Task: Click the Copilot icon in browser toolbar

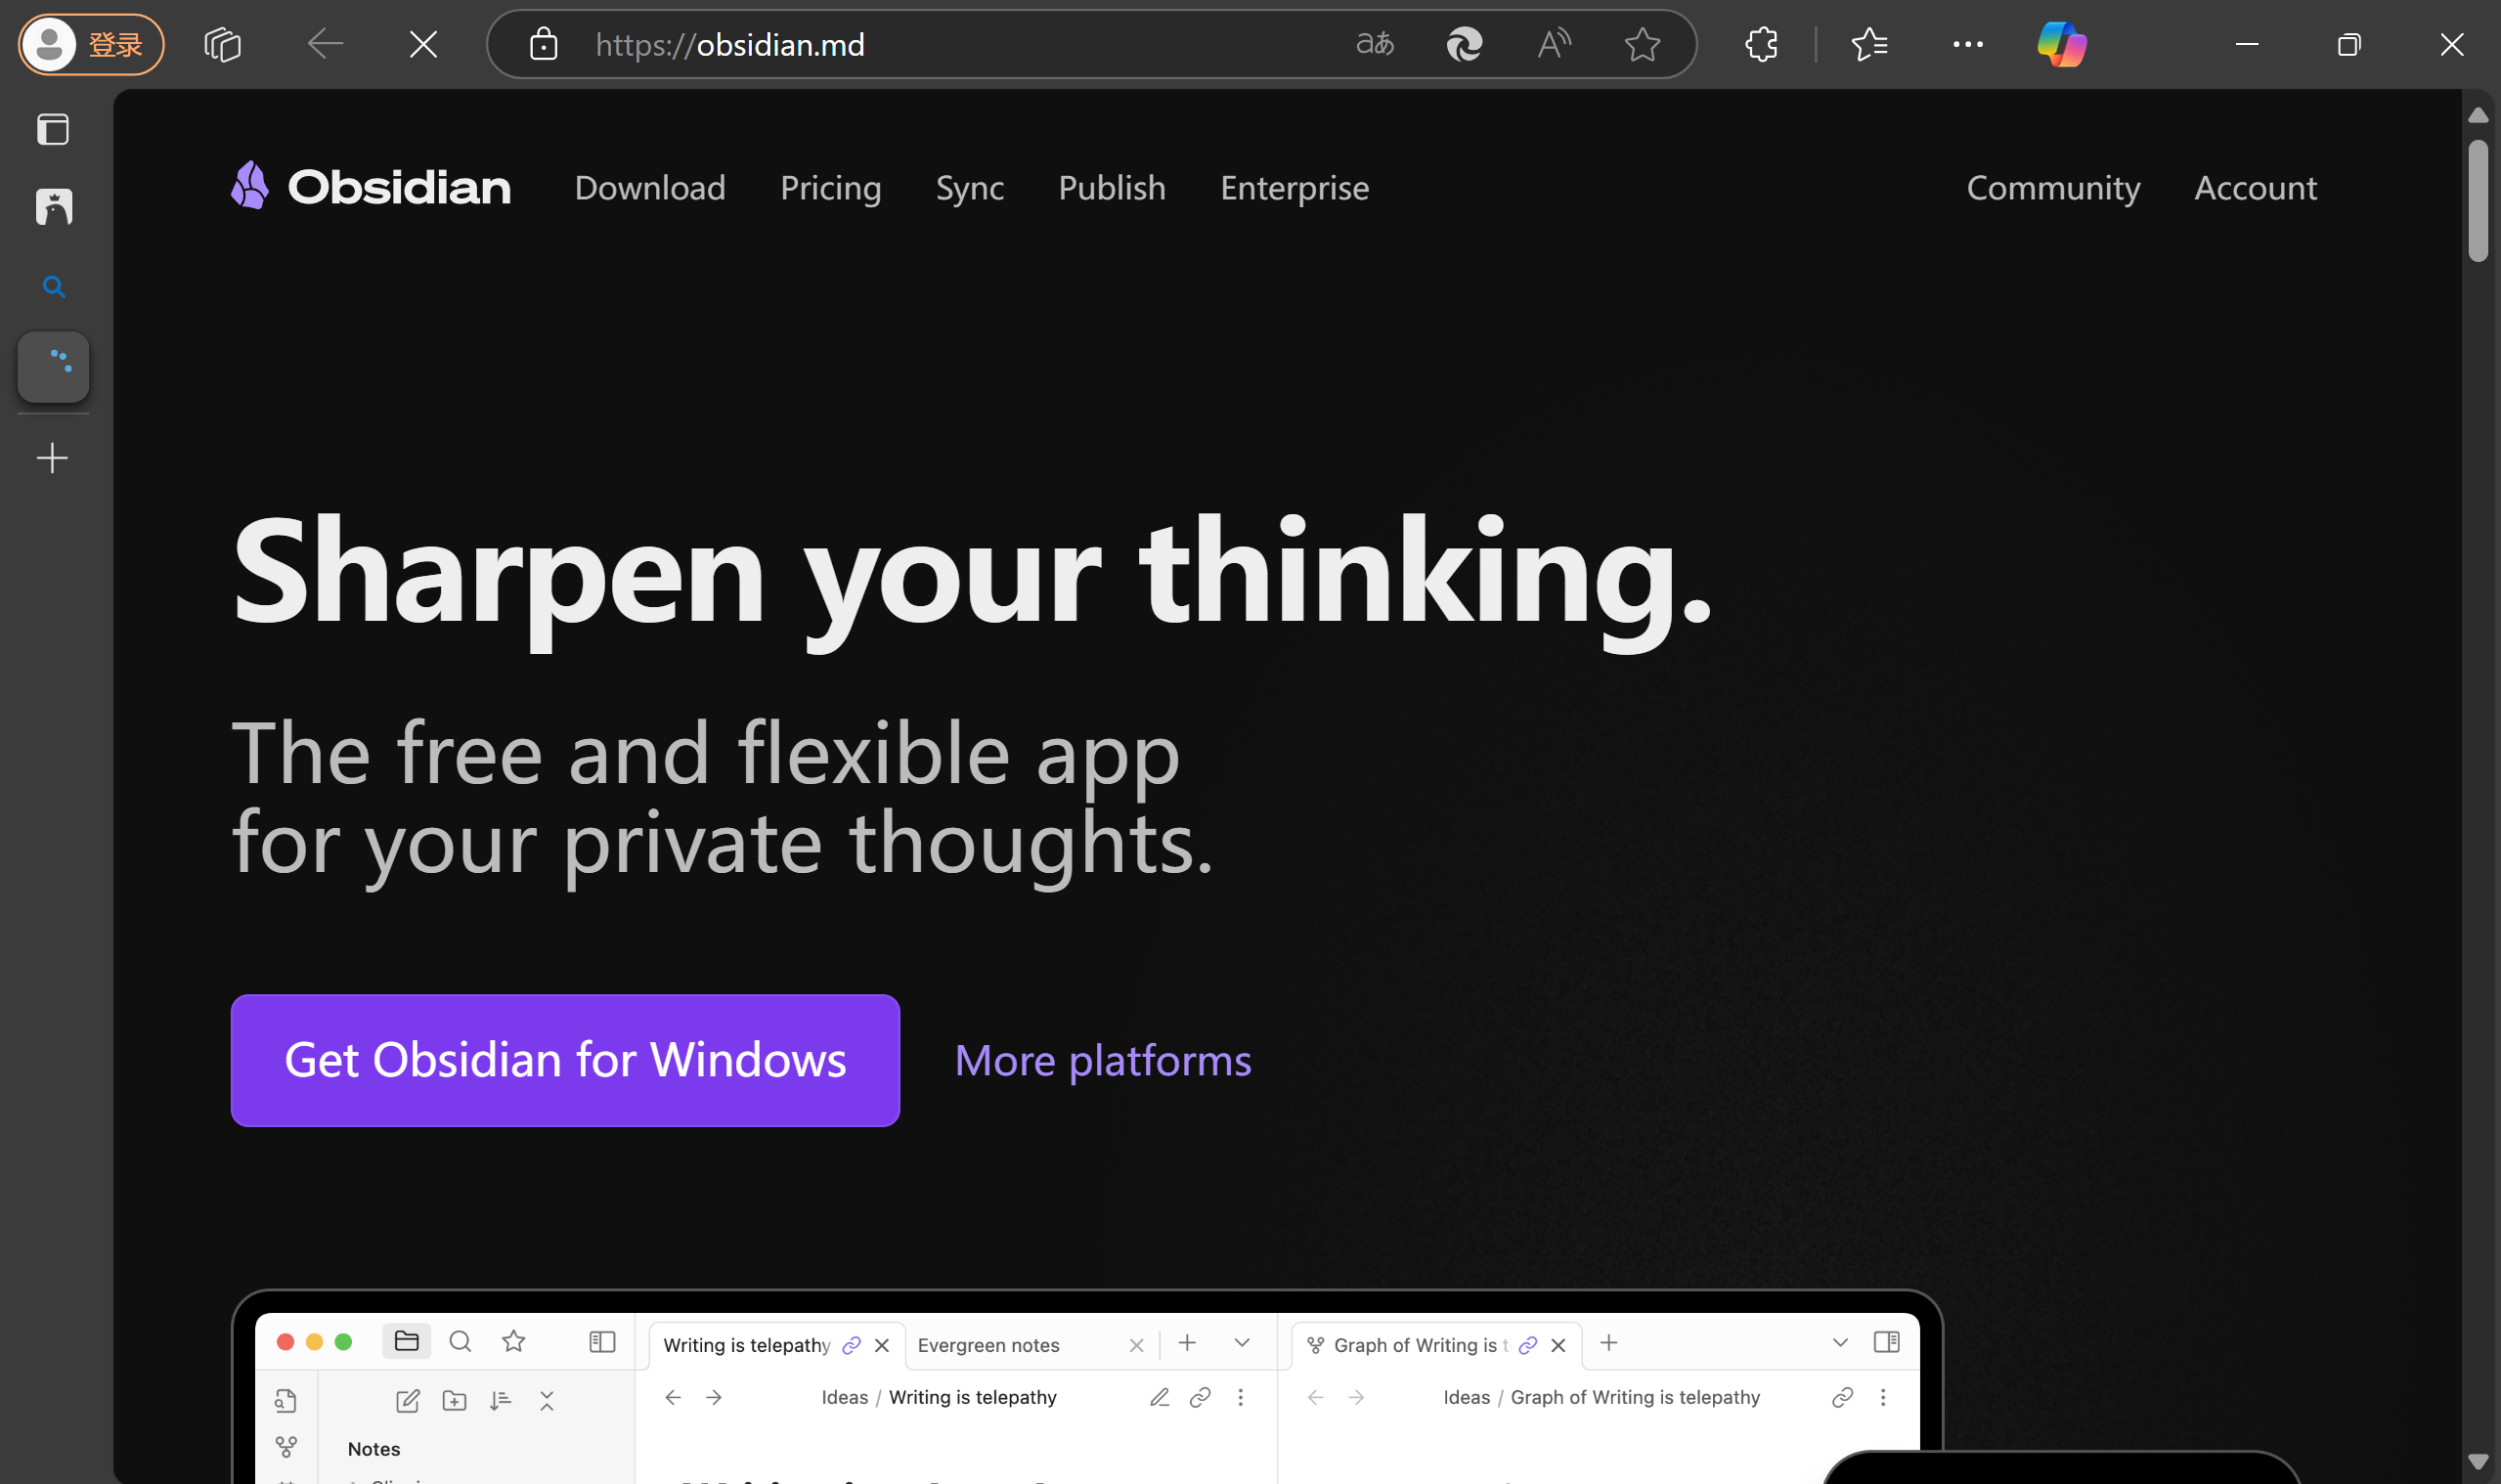Action: [2061, 44]
